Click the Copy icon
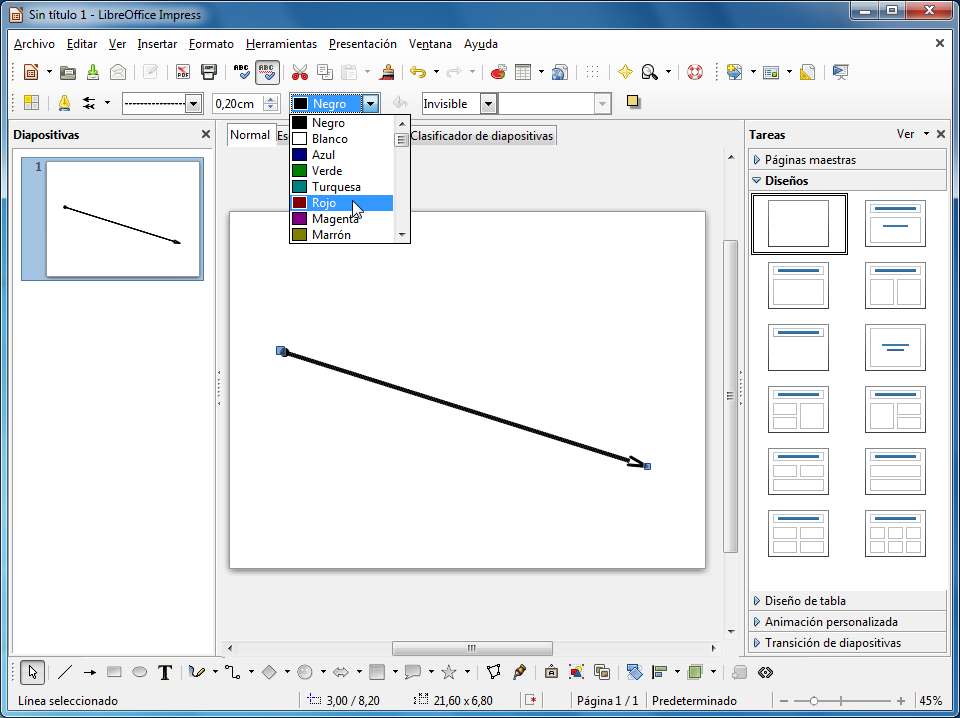 324,72
